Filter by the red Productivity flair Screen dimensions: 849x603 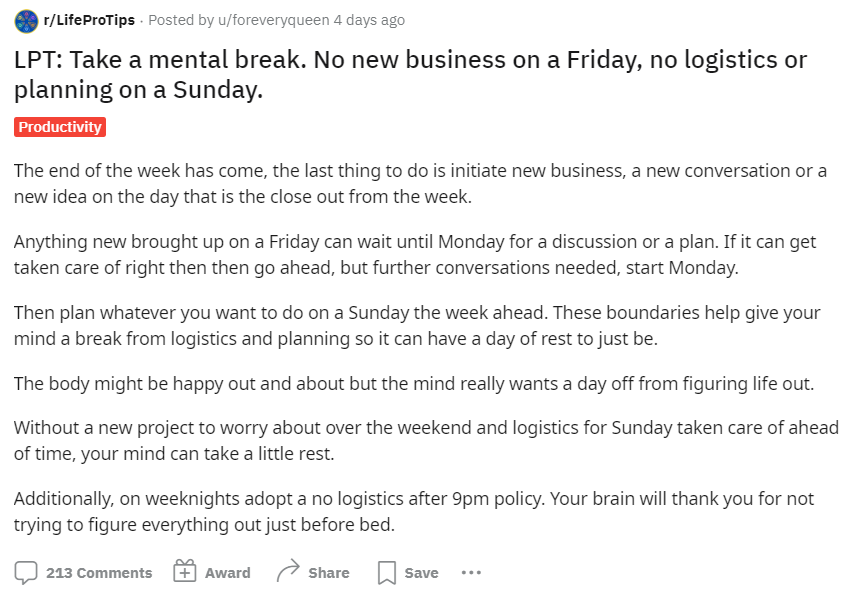(x=60, y=127)
